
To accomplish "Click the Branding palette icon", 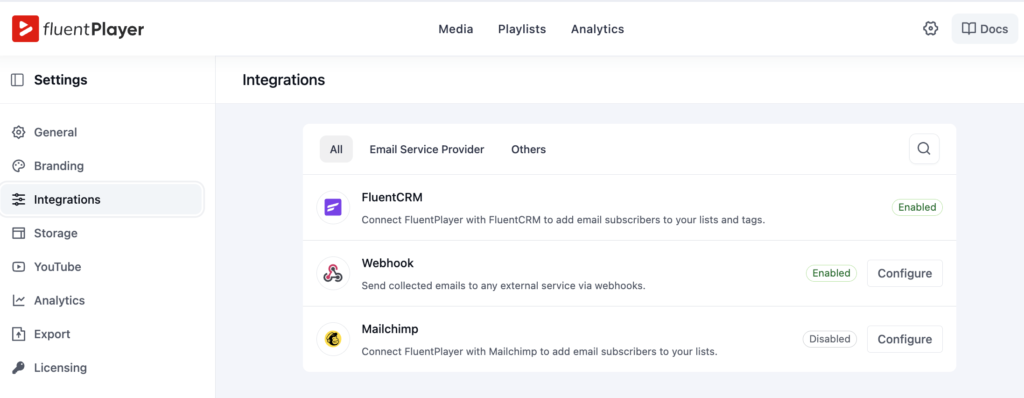I will tap(19, 166).
